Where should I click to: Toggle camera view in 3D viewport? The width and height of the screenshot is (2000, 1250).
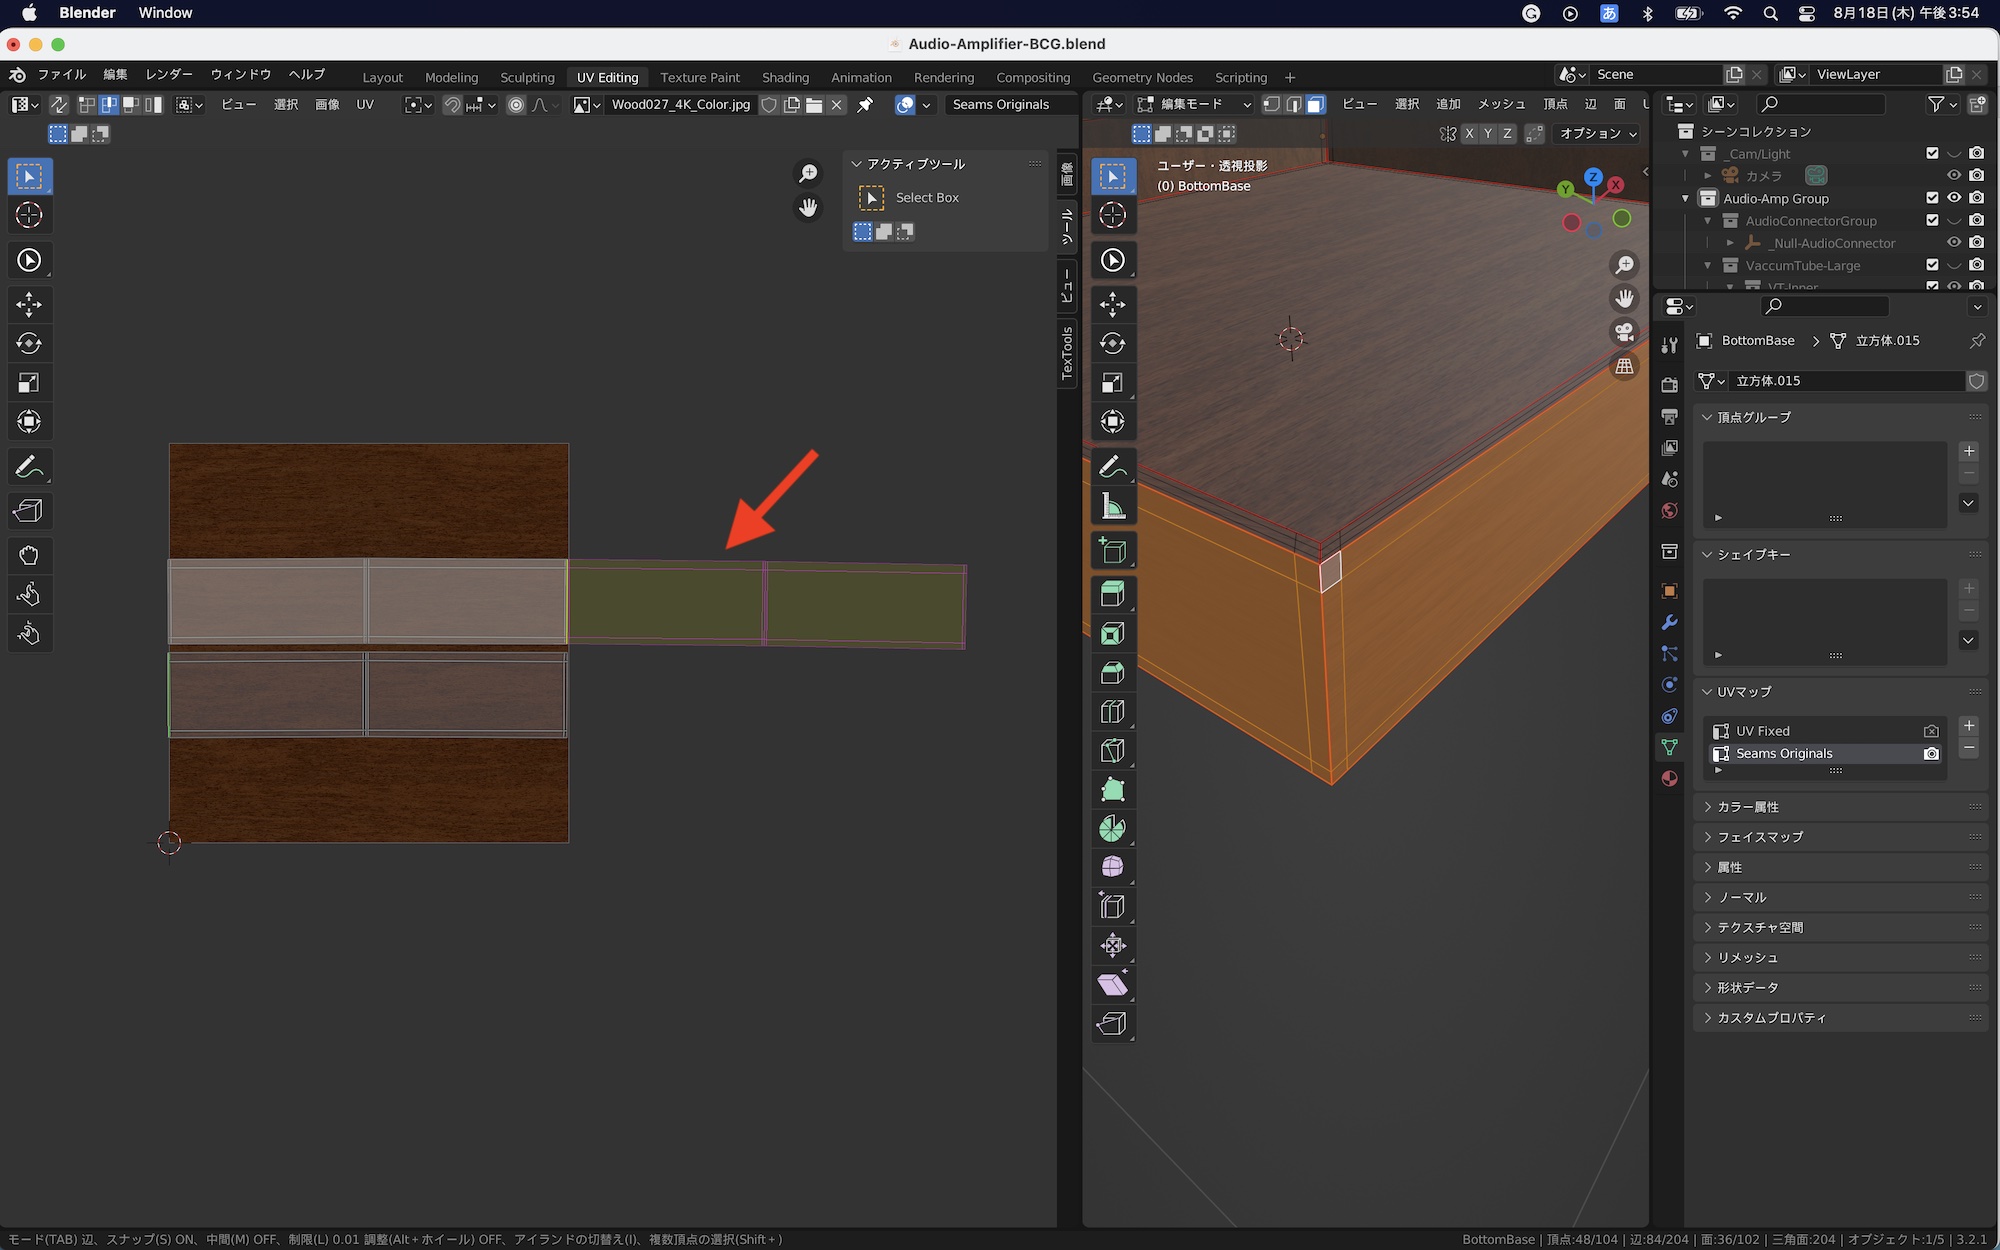1625,332
